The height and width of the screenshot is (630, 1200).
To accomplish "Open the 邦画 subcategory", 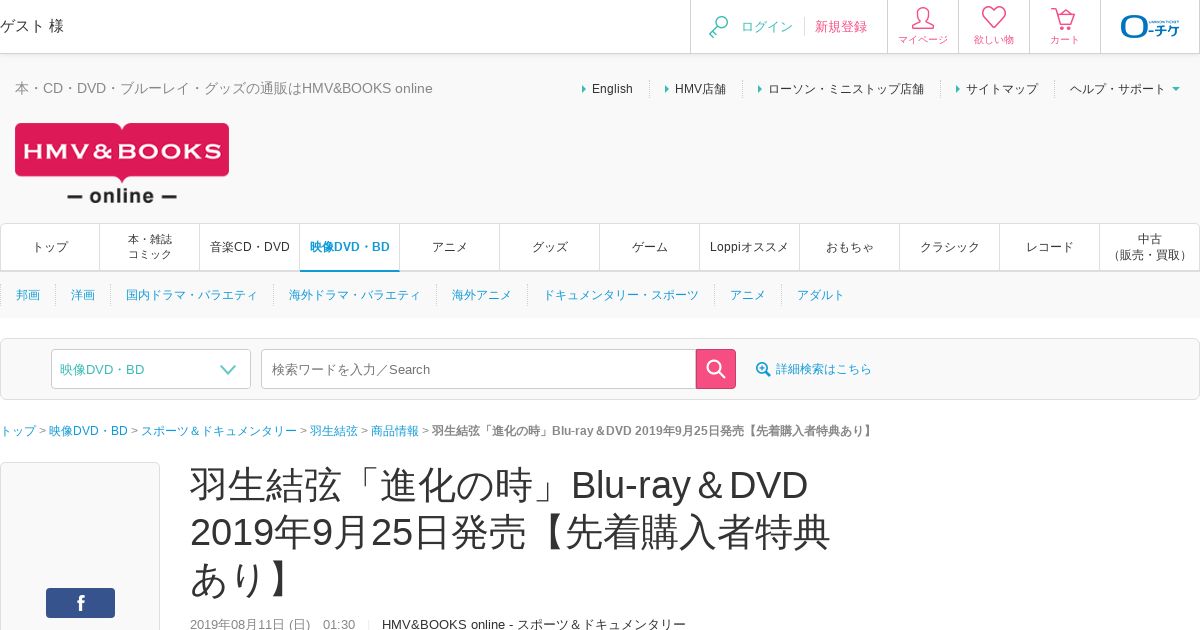I will pyautogui.click(x=28, y=295).
